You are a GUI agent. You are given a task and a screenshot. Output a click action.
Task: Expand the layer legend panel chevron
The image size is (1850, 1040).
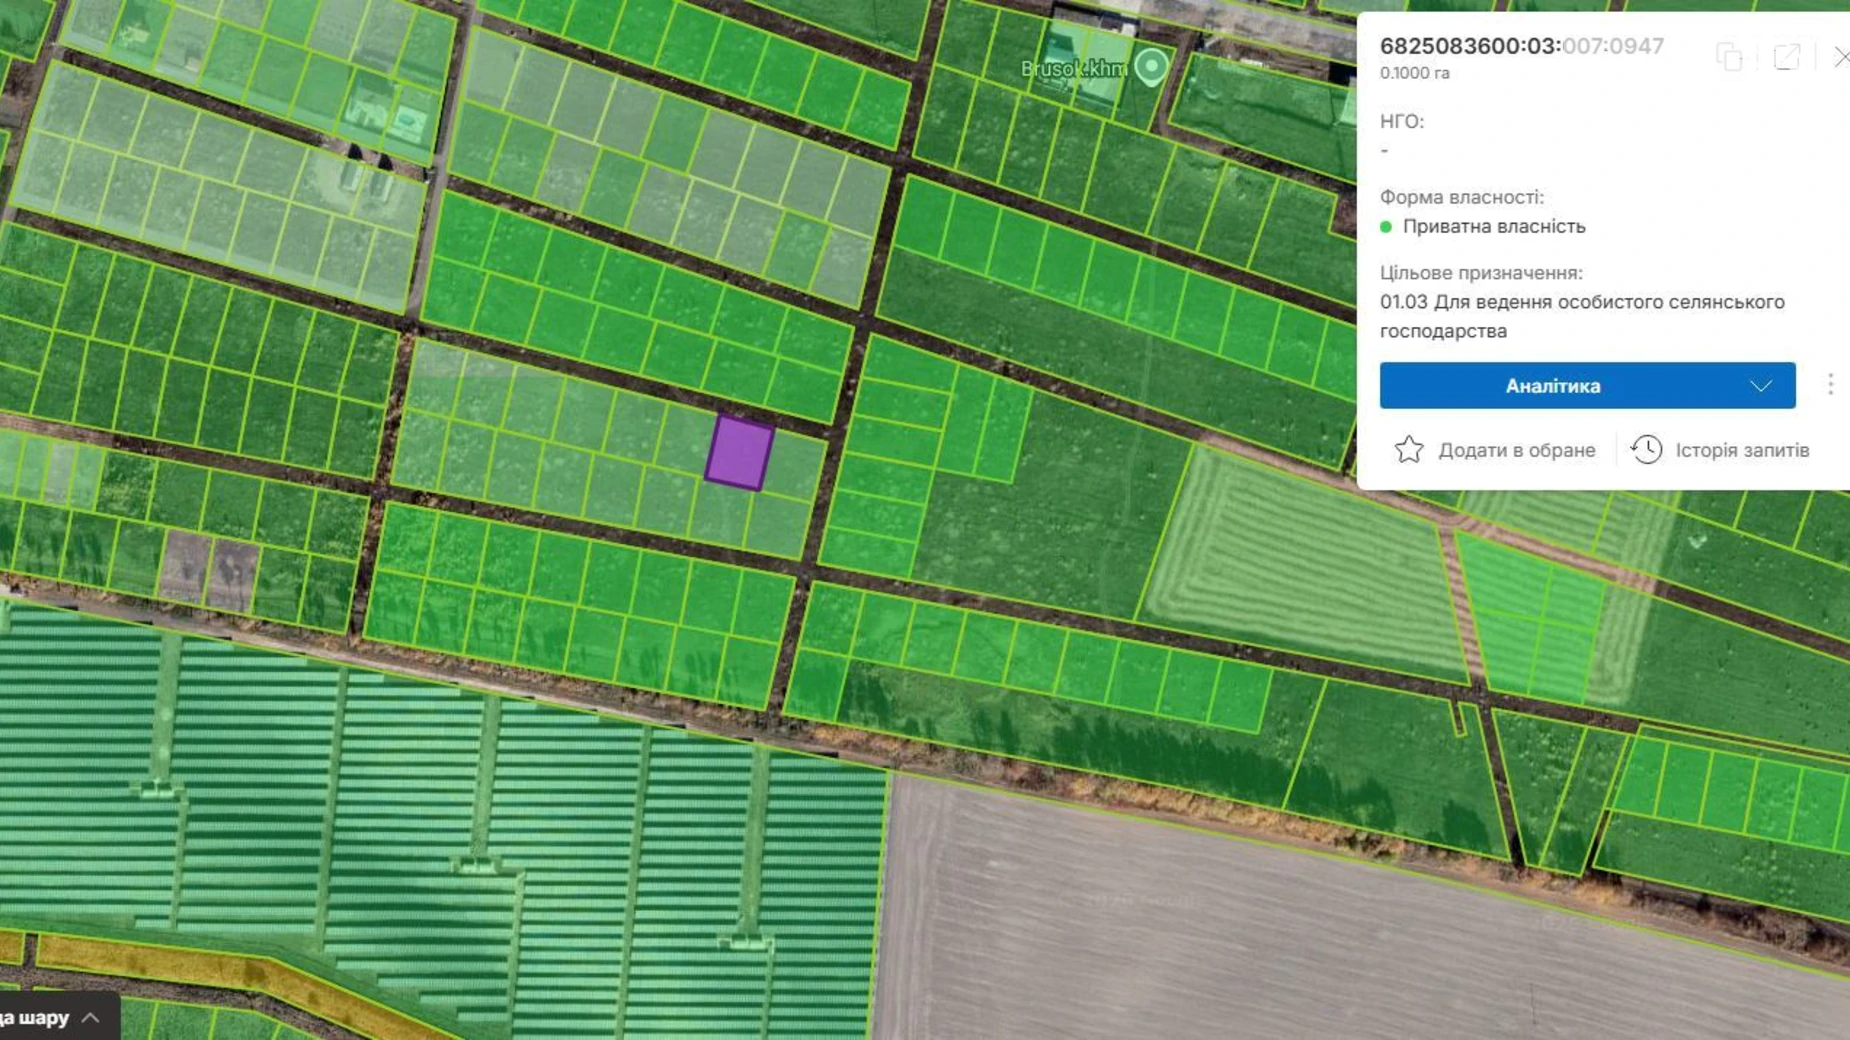point(91,1018)
